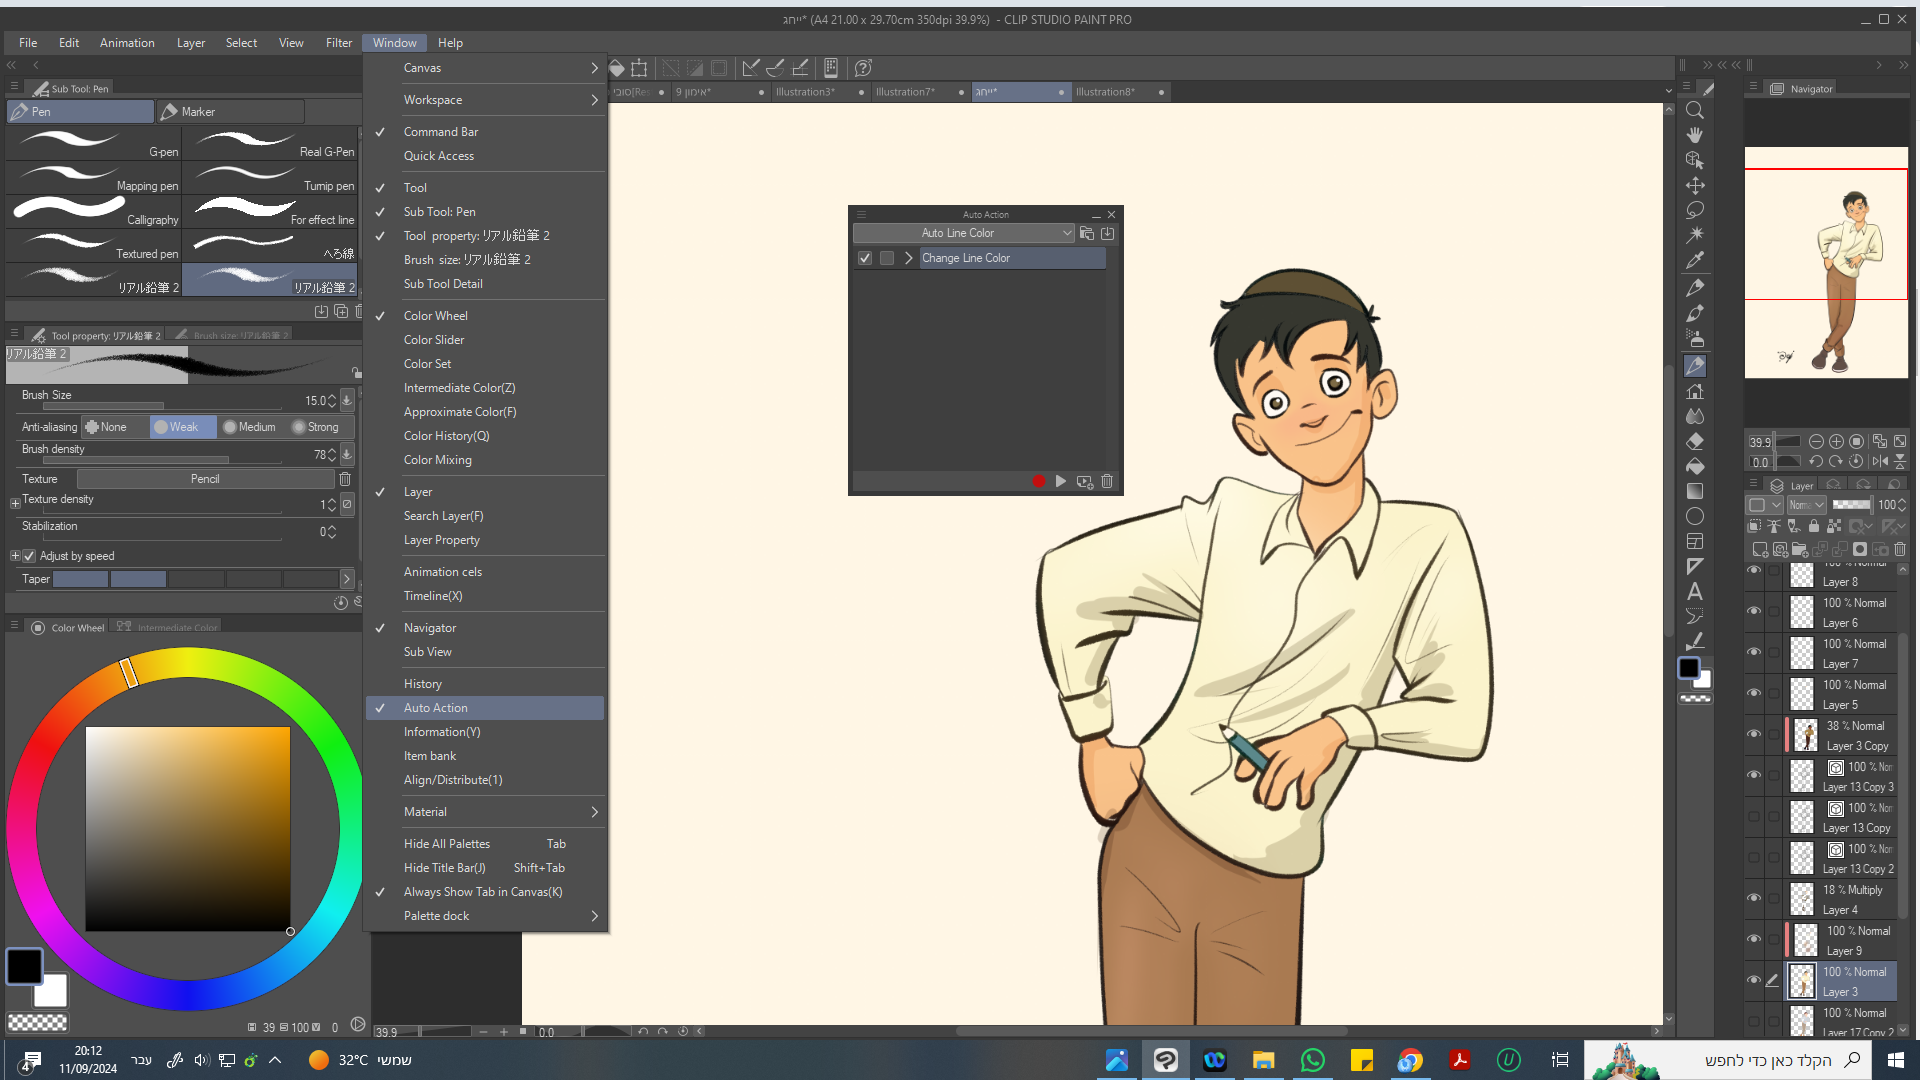The width and height of the screenshot is (1920, 1080).
Task: Choose the Eyedropper tool
Action: coord(1695,260)
